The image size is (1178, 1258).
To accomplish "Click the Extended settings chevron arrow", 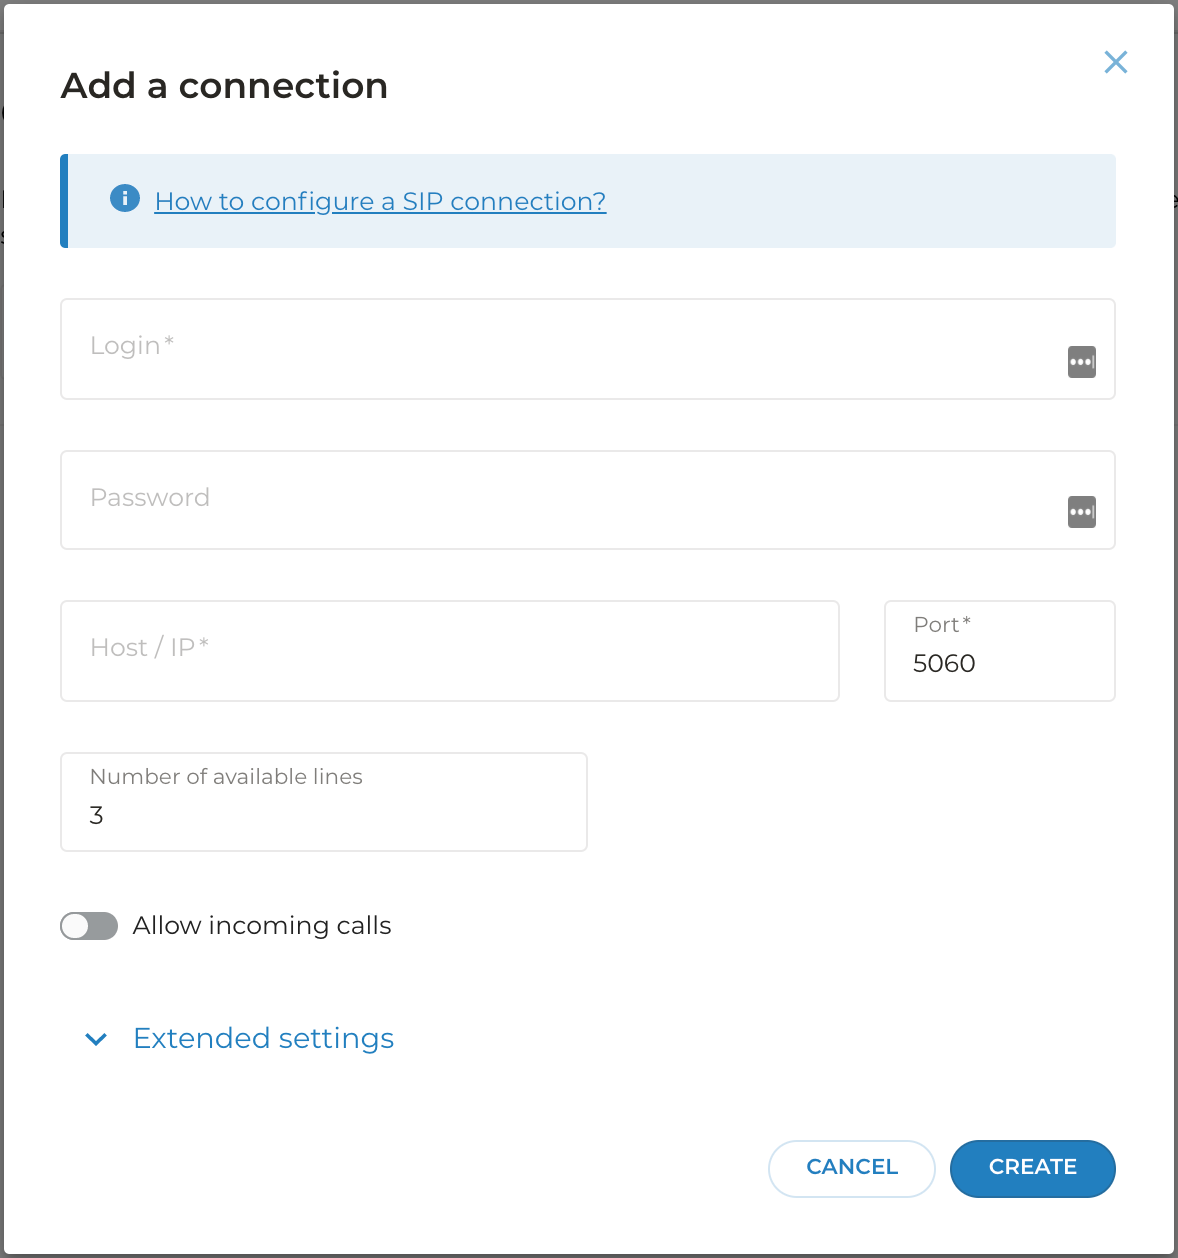I will coord(96,1039).
